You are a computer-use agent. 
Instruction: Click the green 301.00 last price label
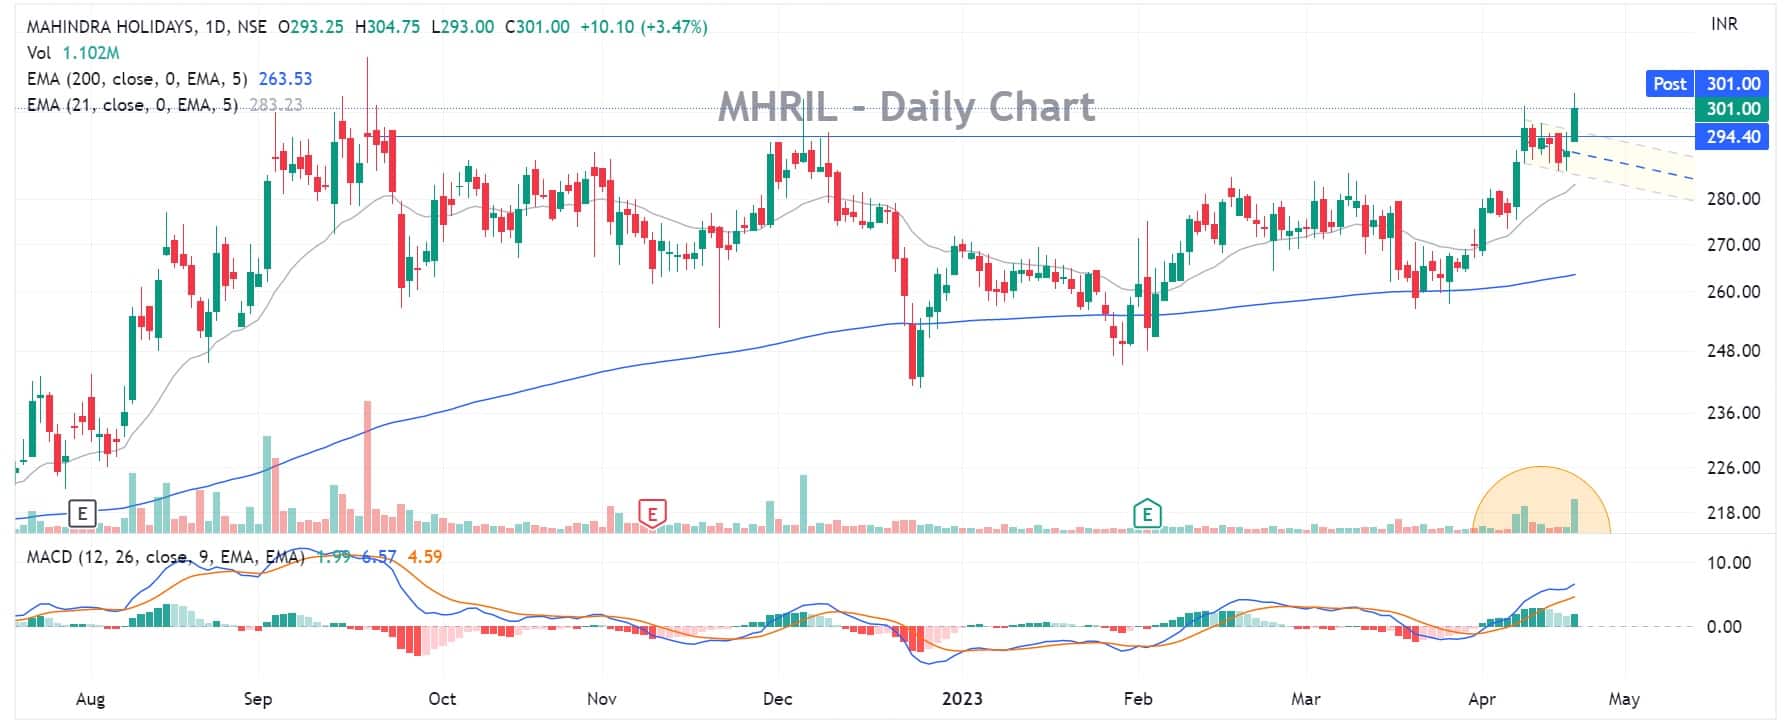click(x=1732, y=109)
